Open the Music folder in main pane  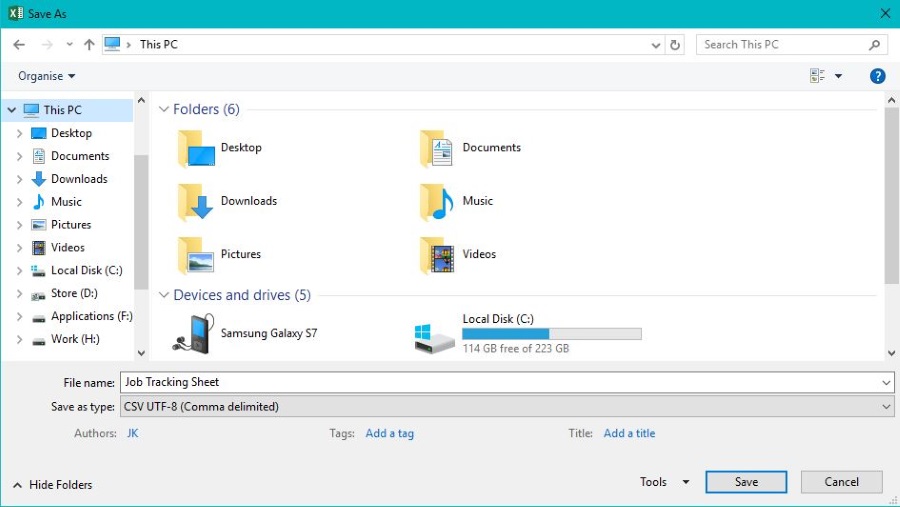(456, 202)
